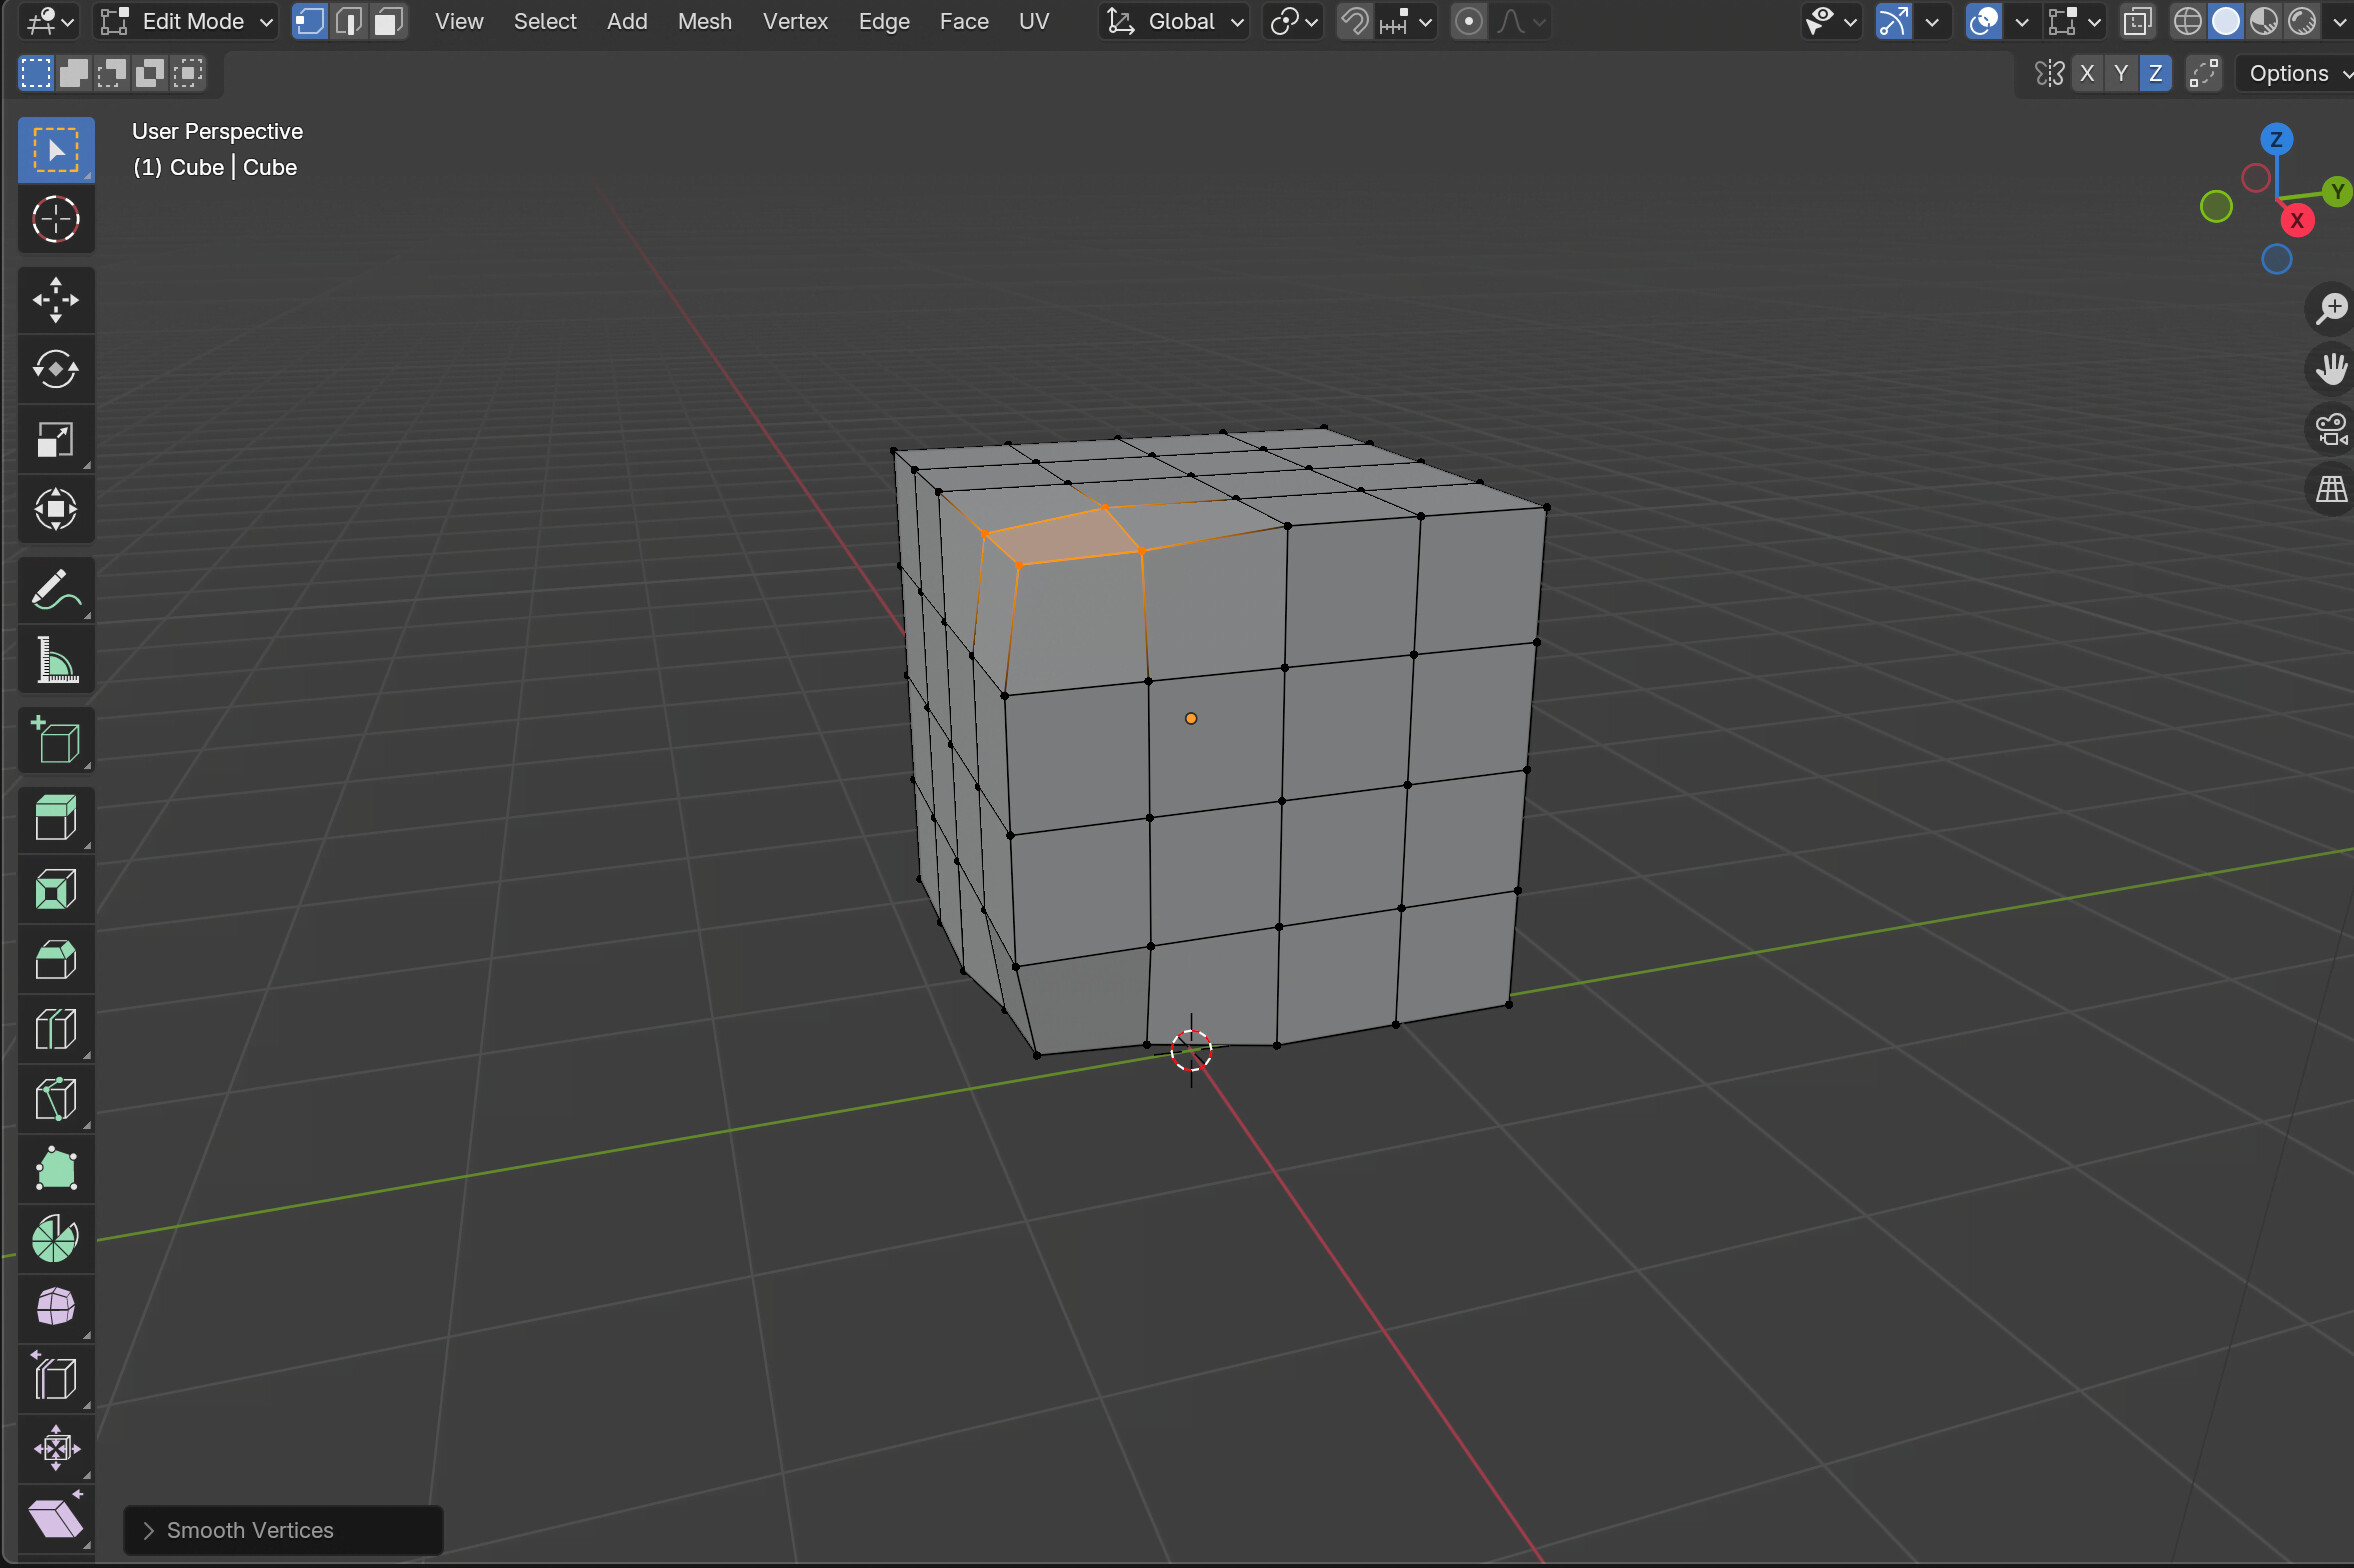Select the Bevel tool
The image size is (2354, 1568).
pyautogui.click(x=56, y=960)
